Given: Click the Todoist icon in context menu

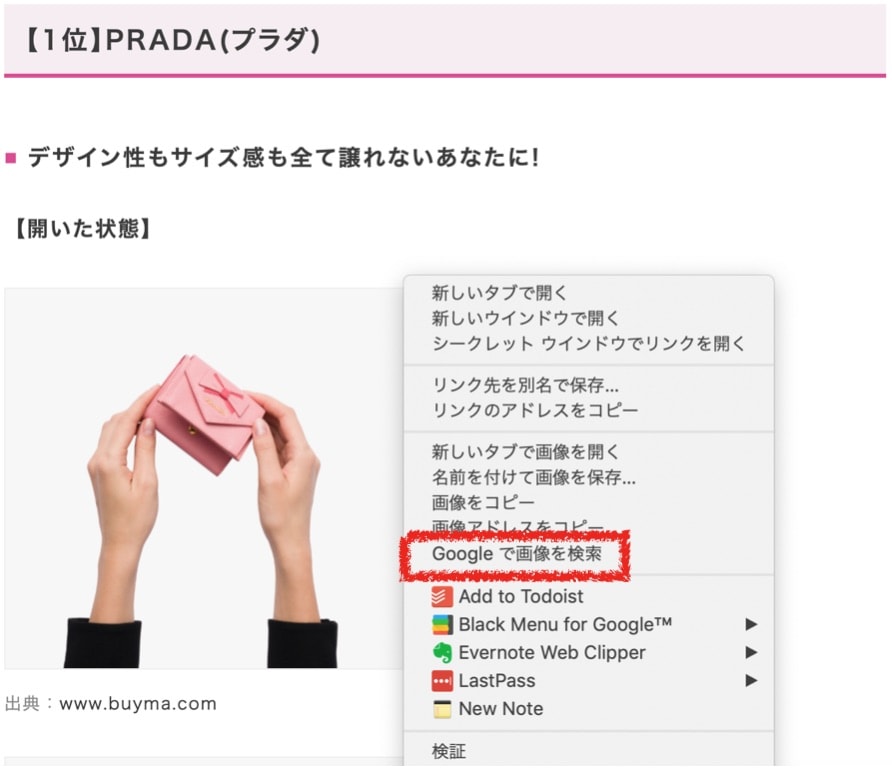Looking at the screenshot, I should (x=442, y=597).
